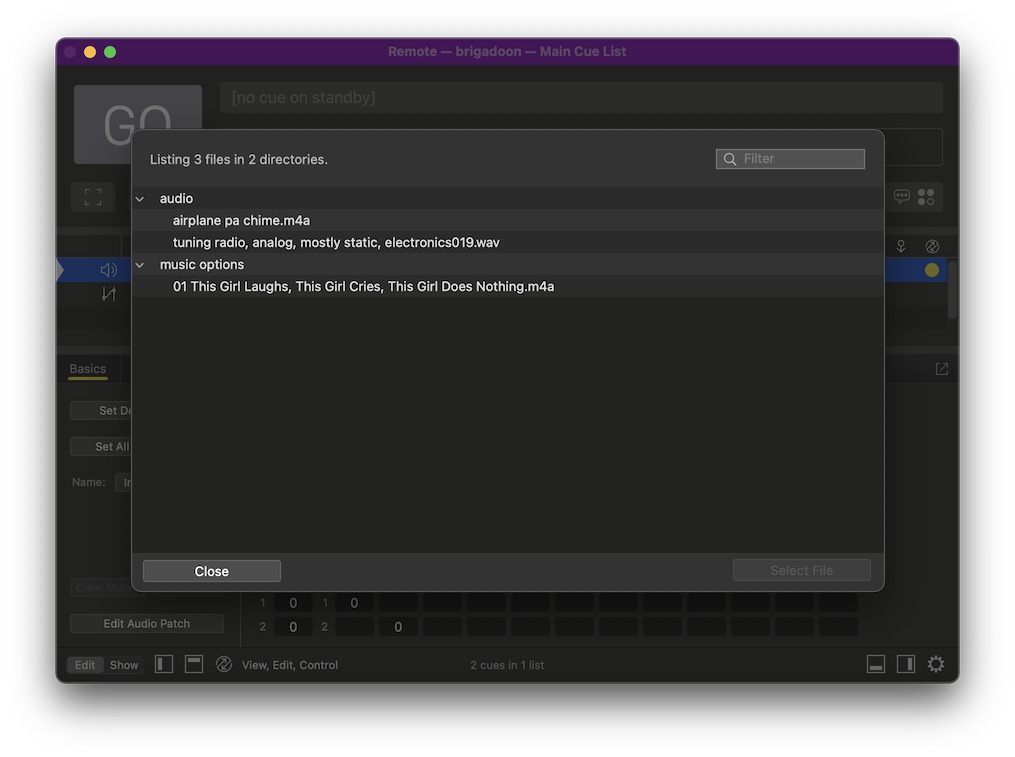Click the crossed-circle icon in the status bar
The width and height of the screenshot is (1015, 757).
point(224,663)
